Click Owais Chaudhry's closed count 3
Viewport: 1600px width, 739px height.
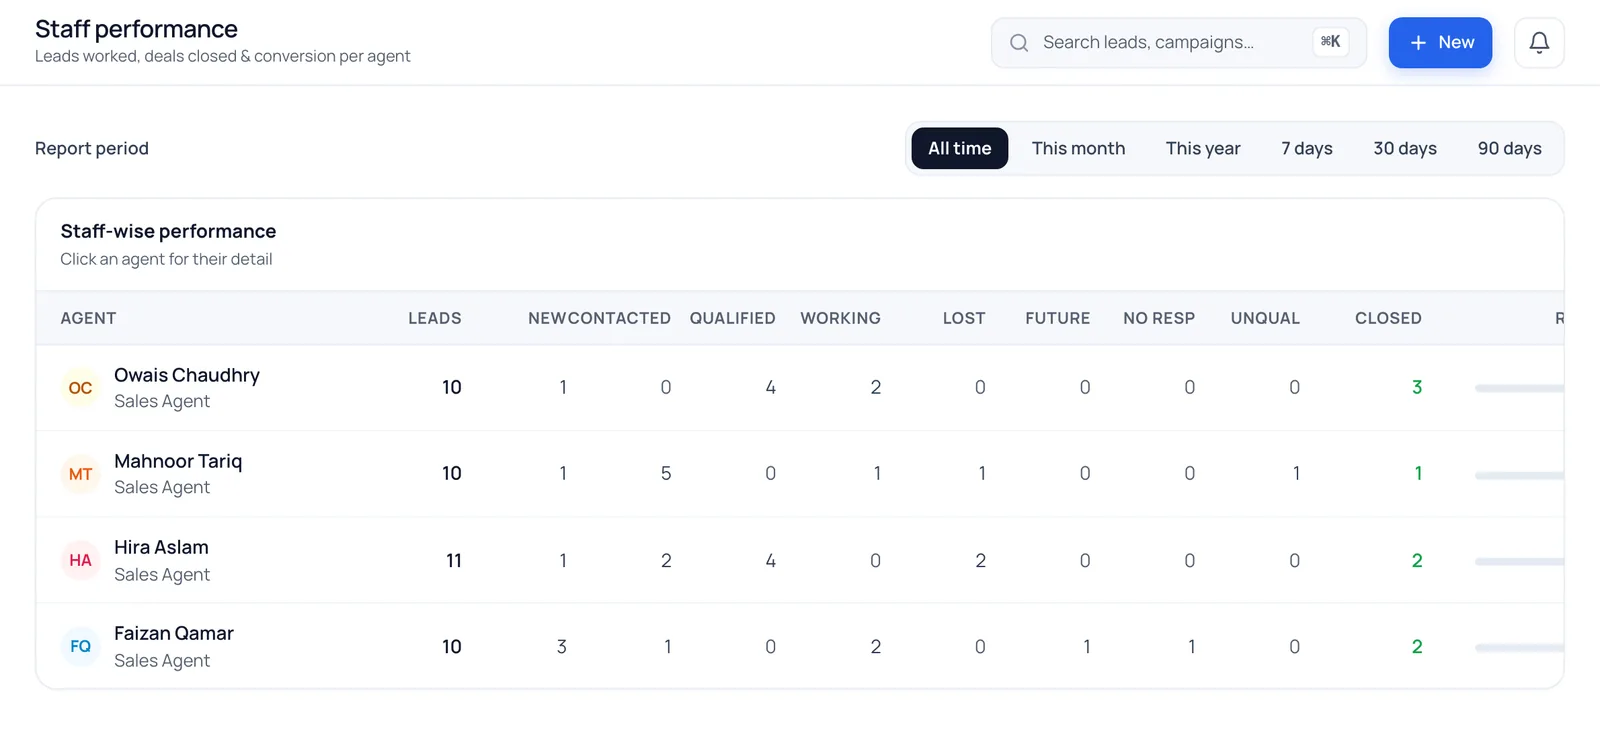pos(1416,387)
